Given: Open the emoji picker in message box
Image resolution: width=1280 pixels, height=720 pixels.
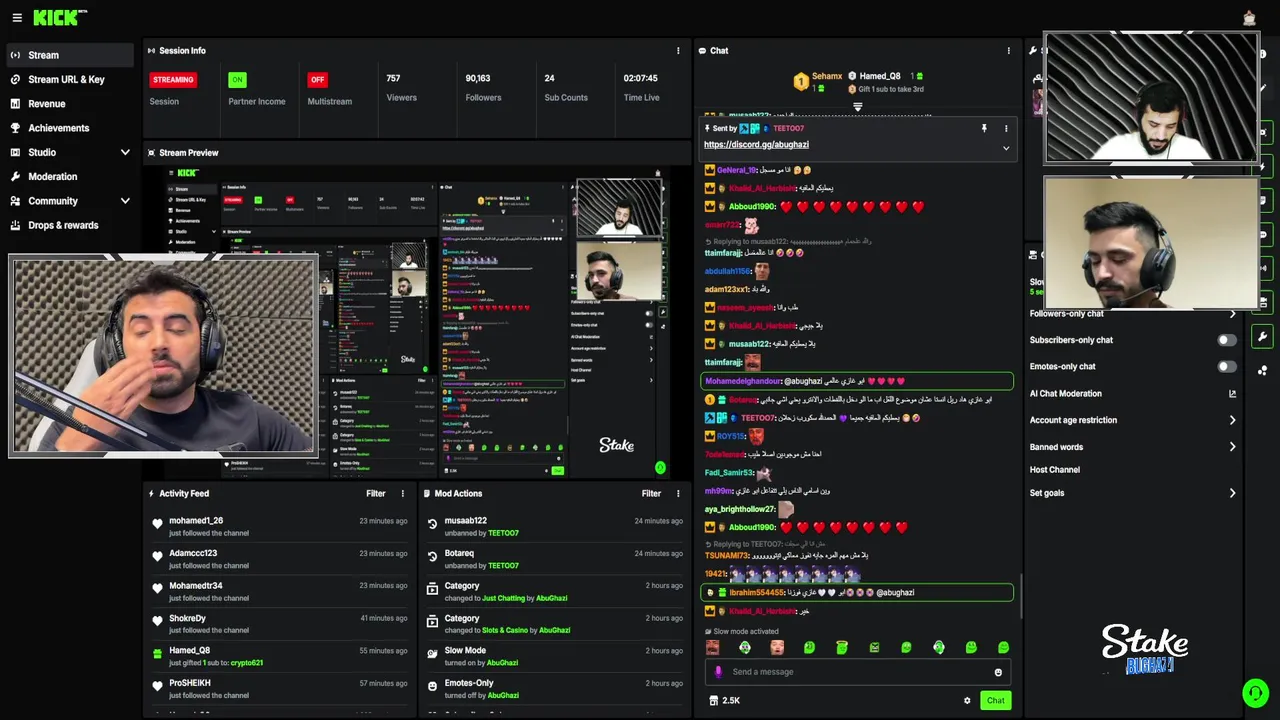Looking at the screenshot, I should 998,672.
